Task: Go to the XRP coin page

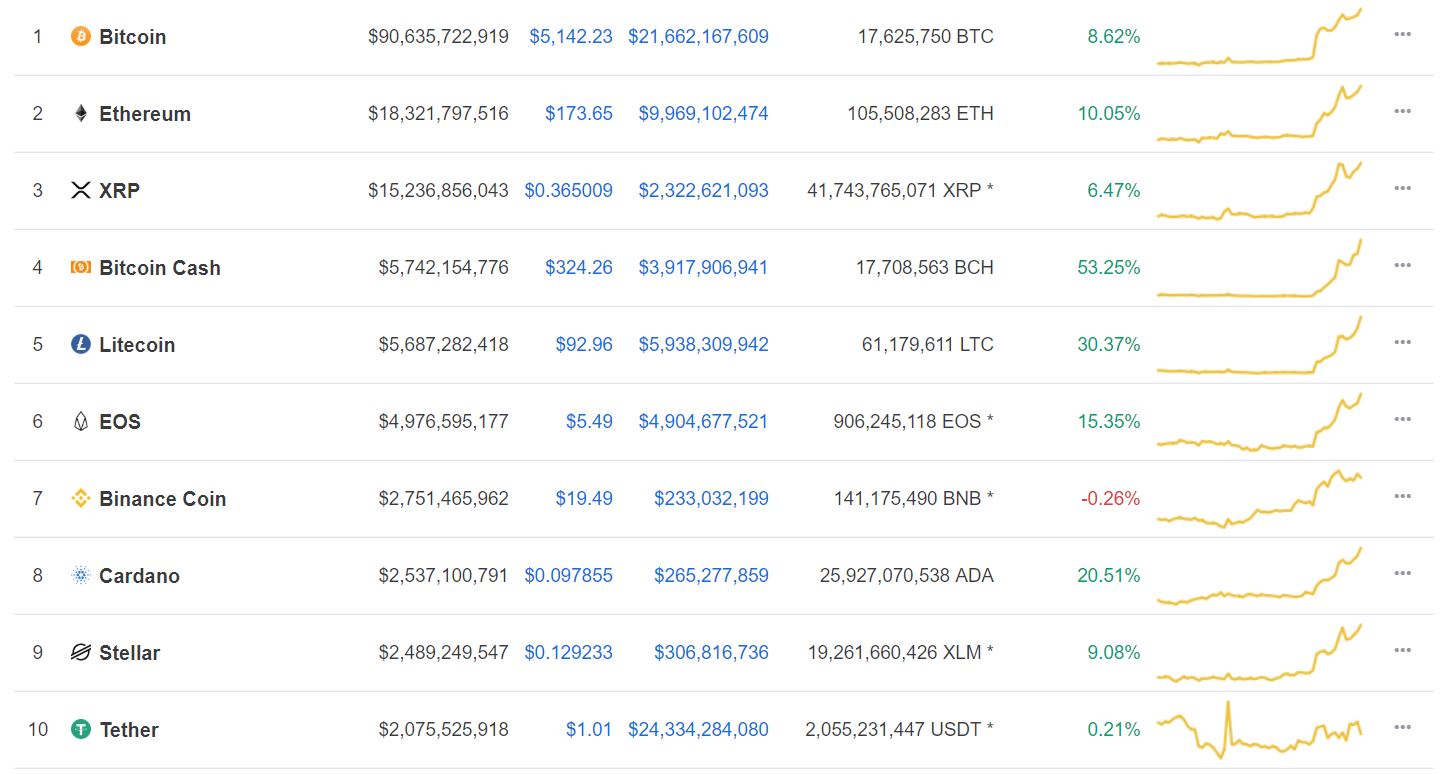Action: pos(119,190)
